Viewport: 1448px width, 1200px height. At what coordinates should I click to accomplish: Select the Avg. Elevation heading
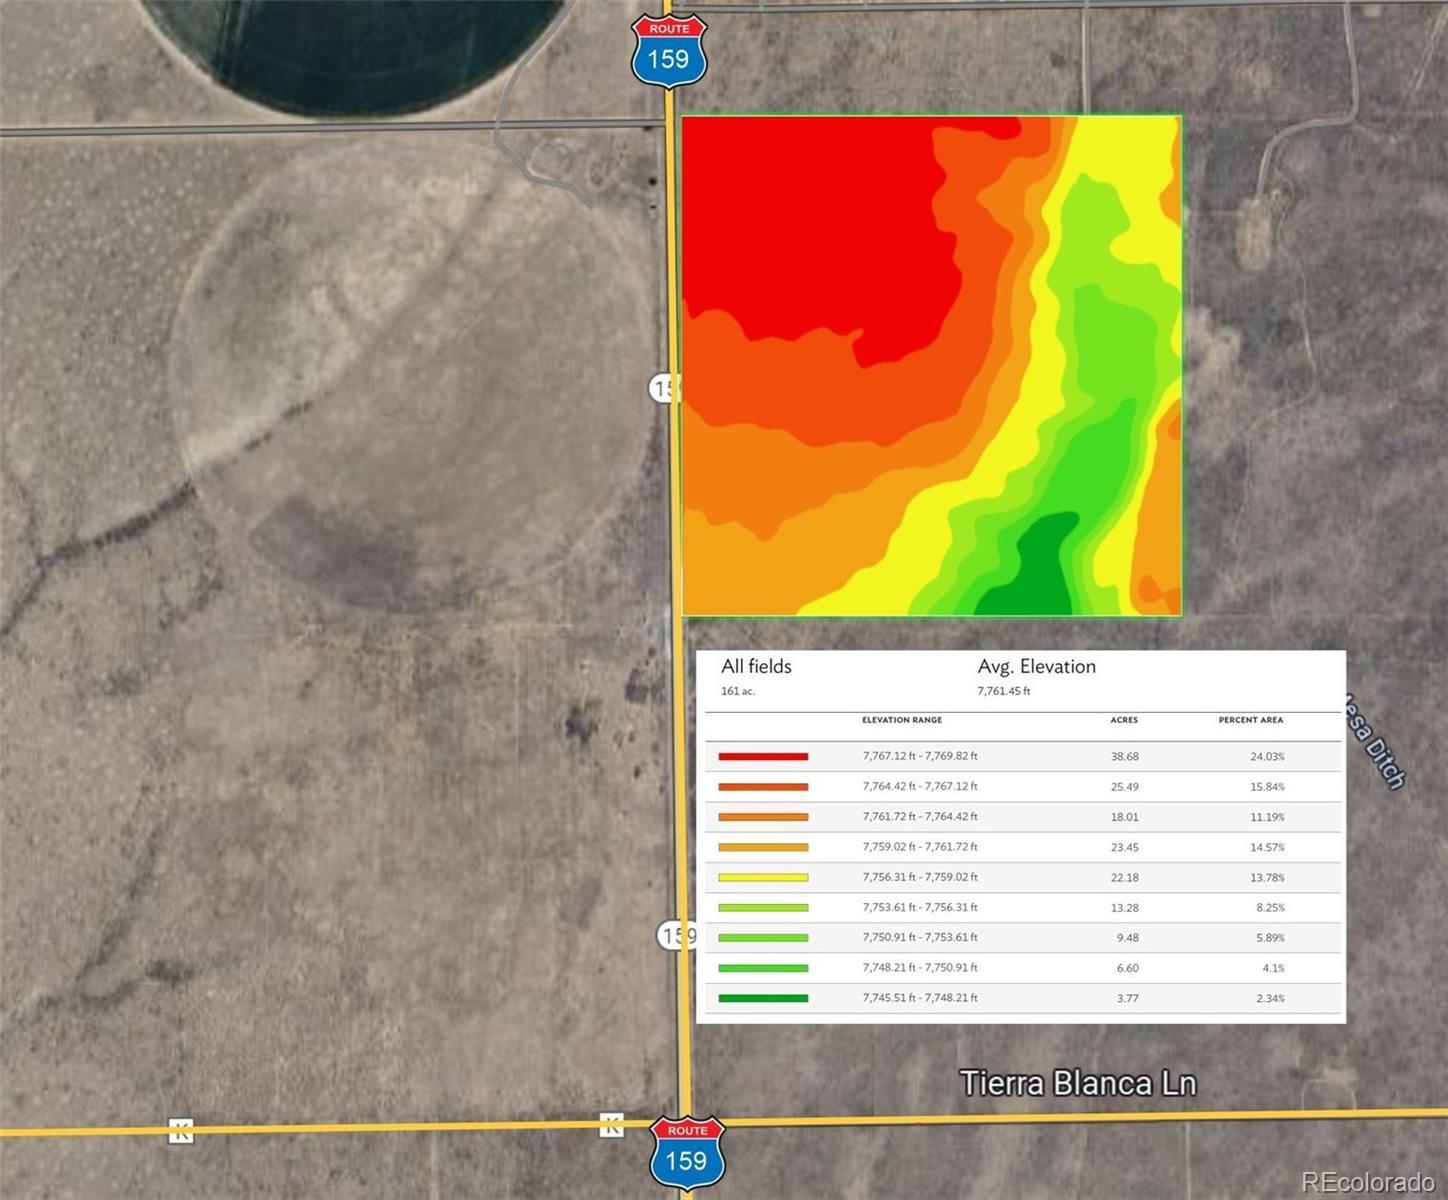tap(1036, 667)
